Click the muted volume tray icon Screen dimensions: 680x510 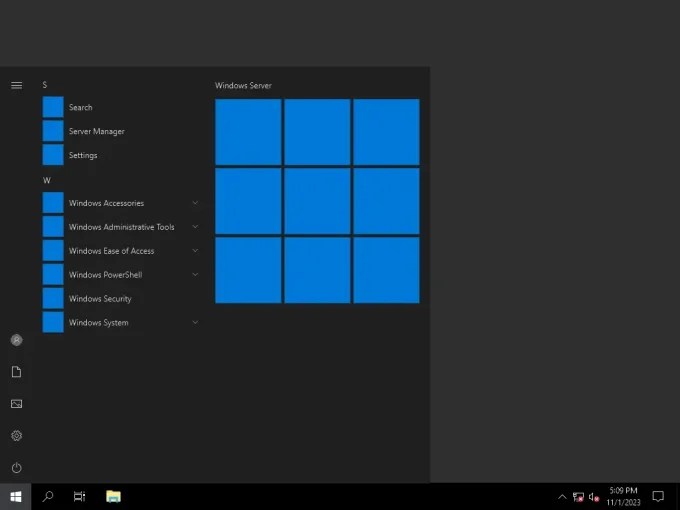(x=594, y=497)
